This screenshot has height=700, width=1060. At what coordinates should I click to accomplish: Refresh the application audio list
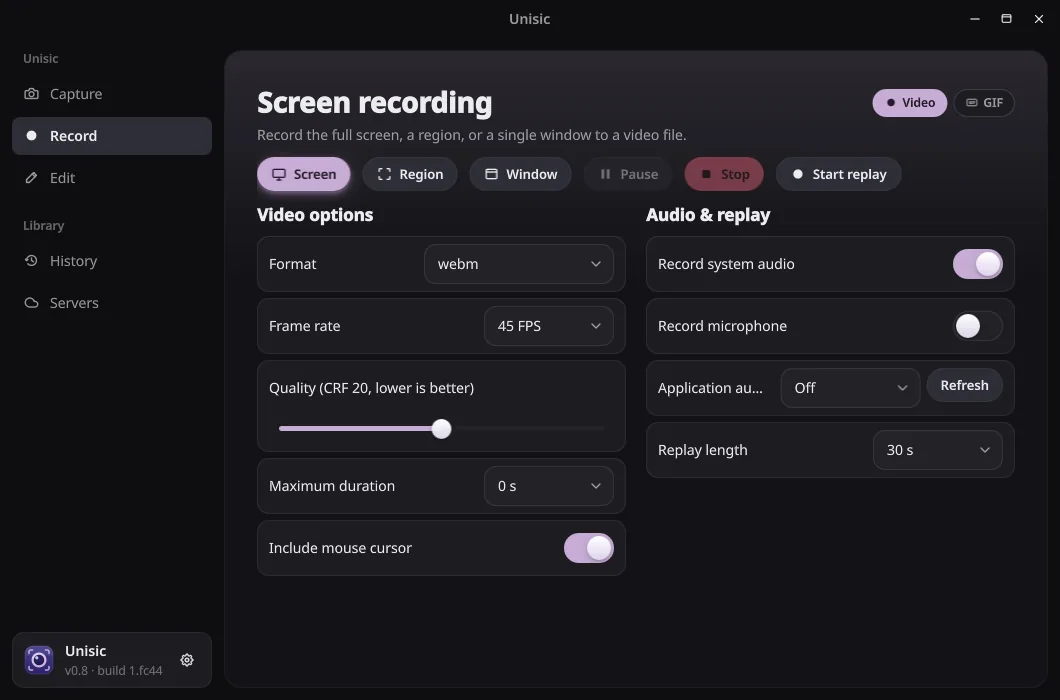click(x=964, y=386)
